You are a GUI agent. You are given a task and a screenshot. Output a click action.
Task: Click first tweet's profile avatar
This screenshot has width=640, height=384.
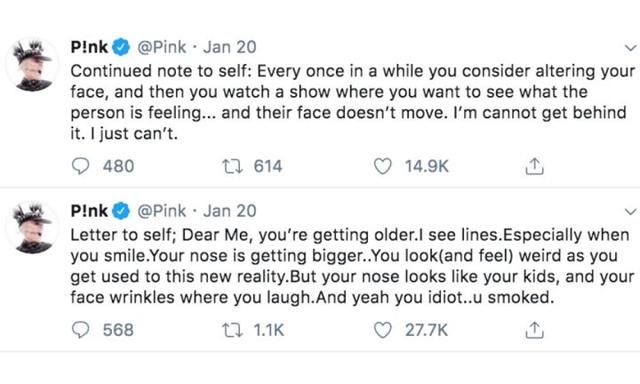(x=32, y=64)
